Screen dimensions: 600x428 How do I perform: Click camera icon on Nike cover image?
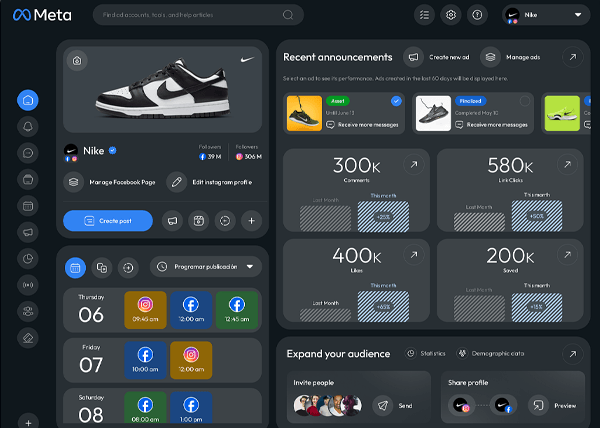click(x=77, y=60)
